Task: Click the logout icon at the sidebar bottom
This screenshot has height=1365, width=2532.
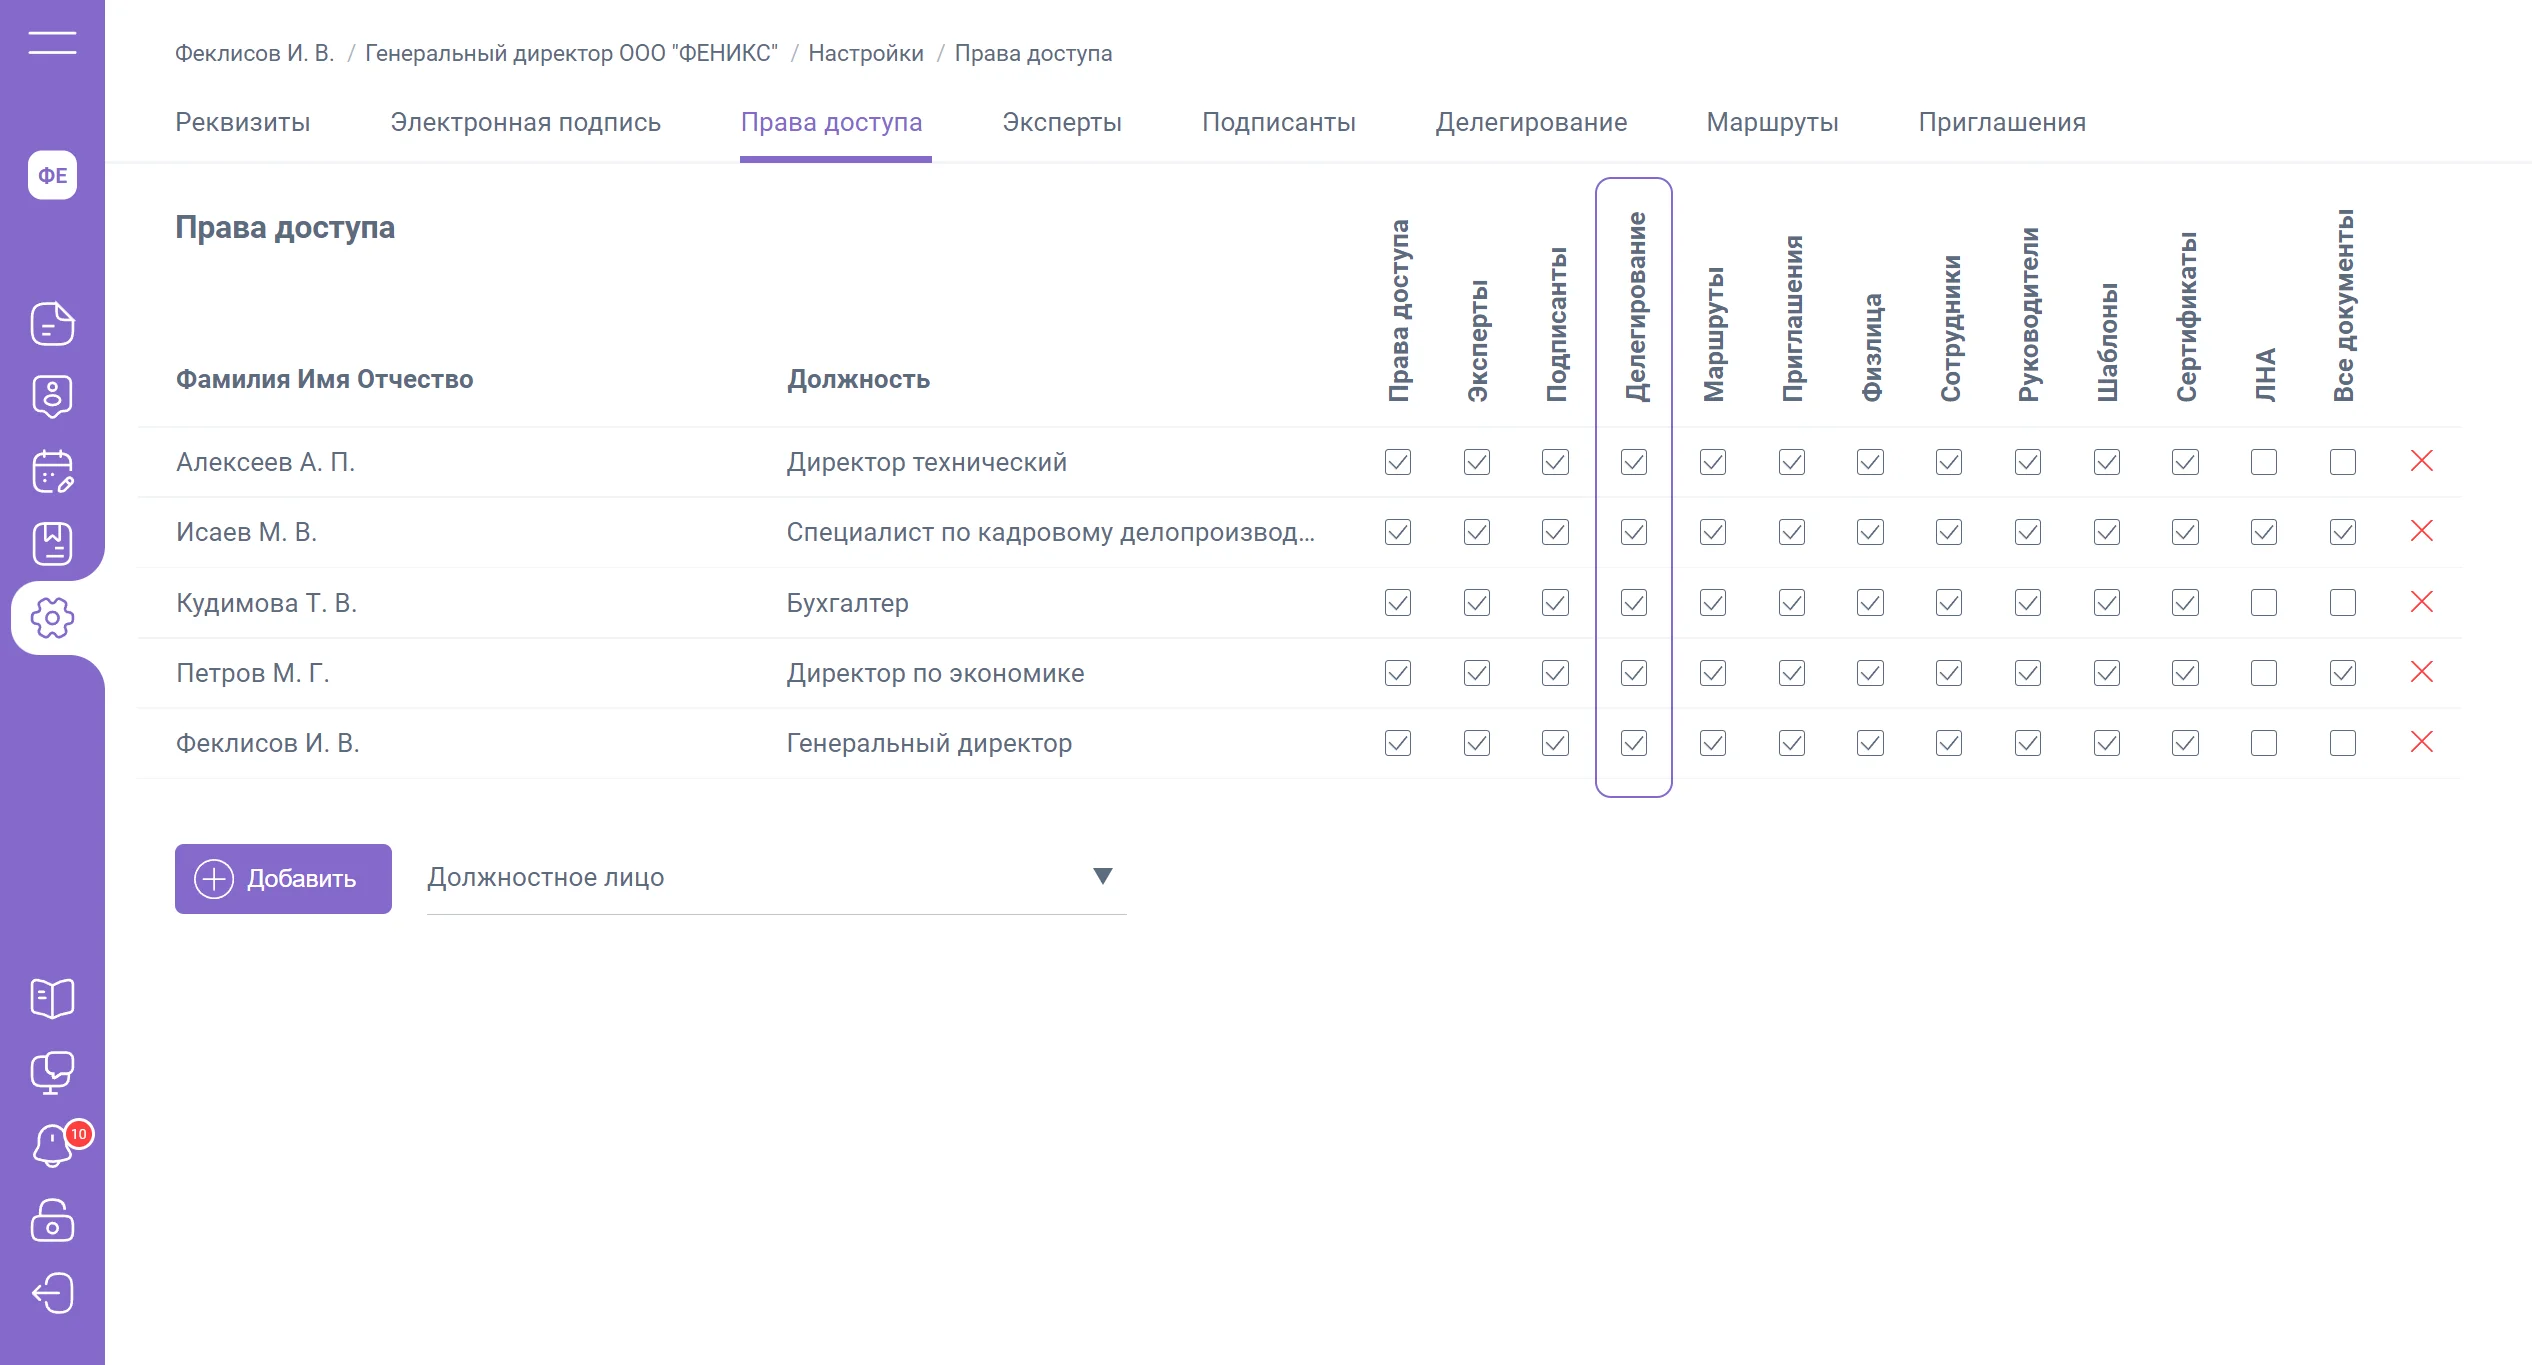Action: 52,1293
